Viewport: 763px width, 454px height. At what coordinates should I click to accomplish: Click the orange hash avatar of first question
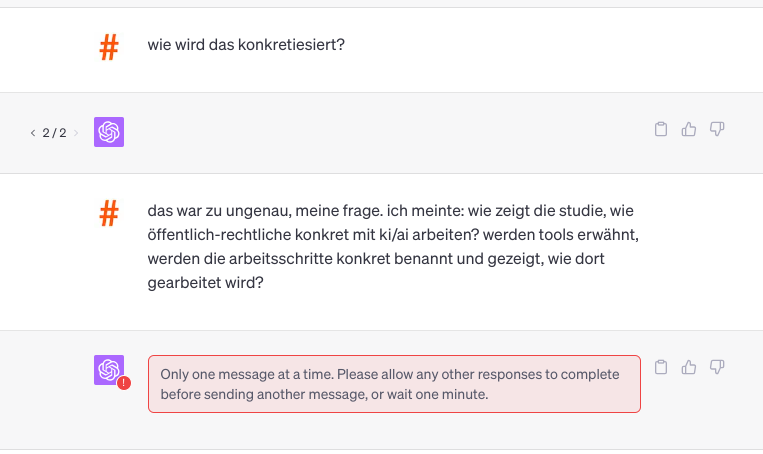(109, 46)
